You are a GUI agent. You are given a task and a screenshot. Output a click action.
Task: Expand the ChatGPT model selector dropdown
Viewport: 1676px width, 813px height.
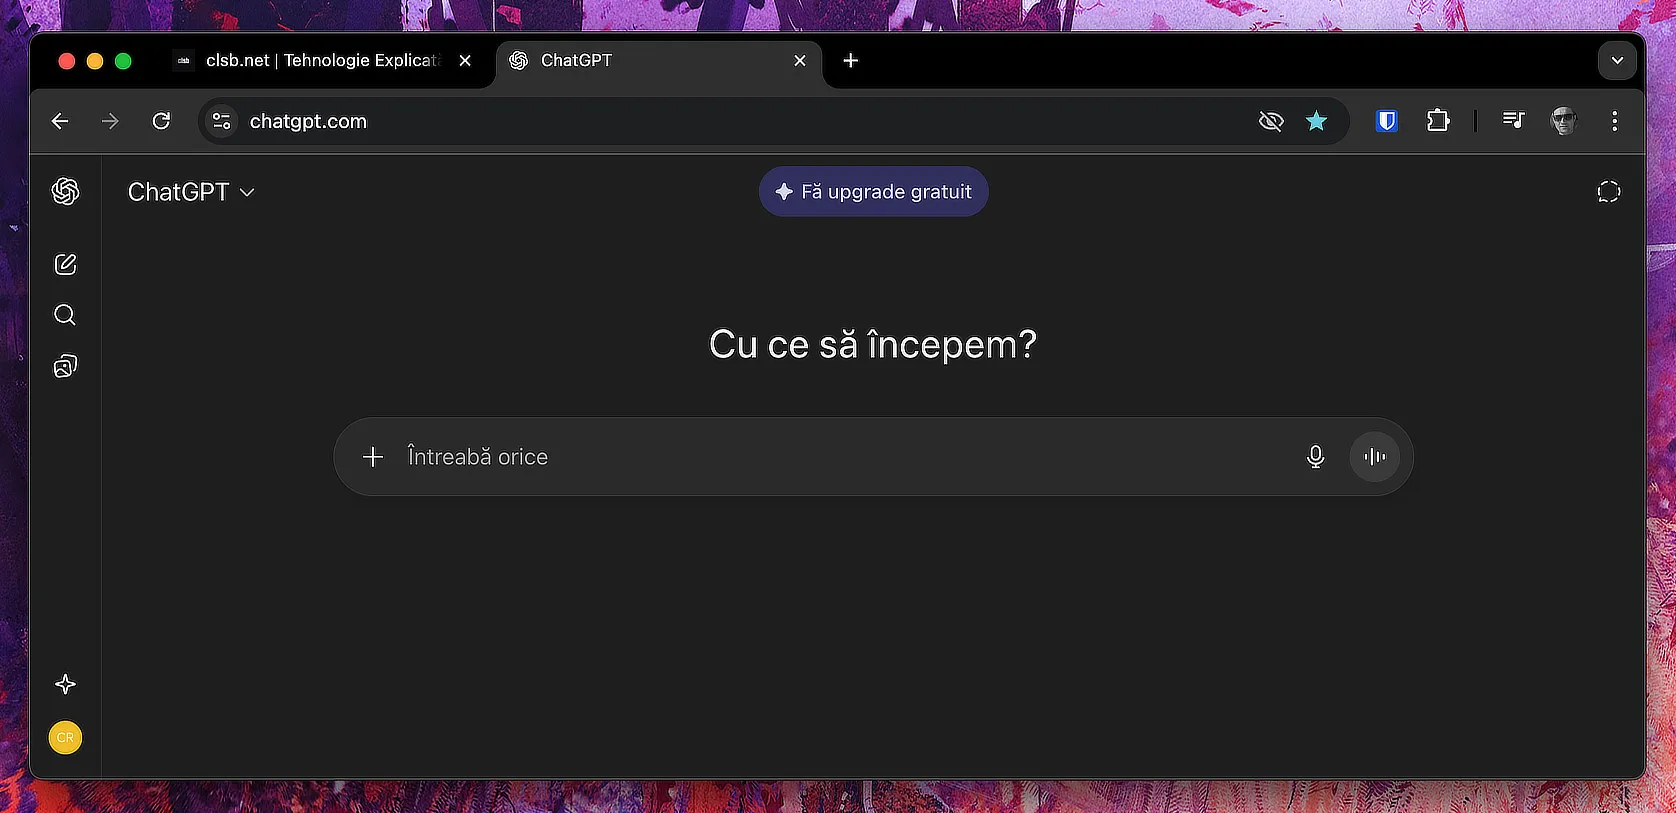[x=191, y=192]
